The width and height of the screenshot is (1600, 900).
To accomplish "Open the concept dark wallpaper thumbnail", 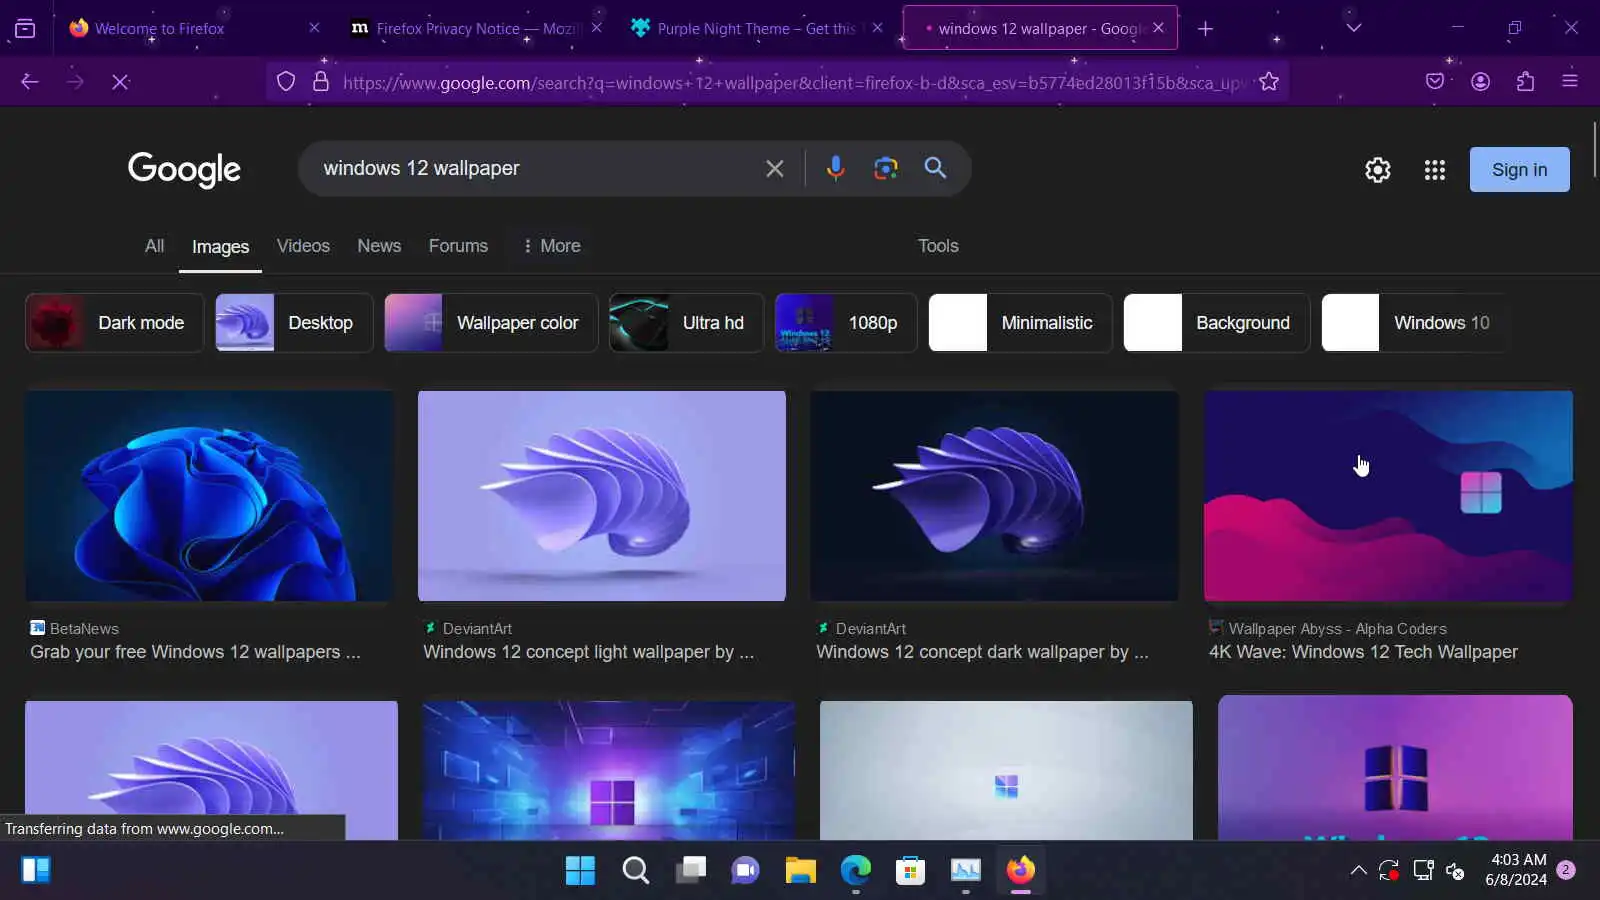I will pyautogui.click(x=994, y=496).
